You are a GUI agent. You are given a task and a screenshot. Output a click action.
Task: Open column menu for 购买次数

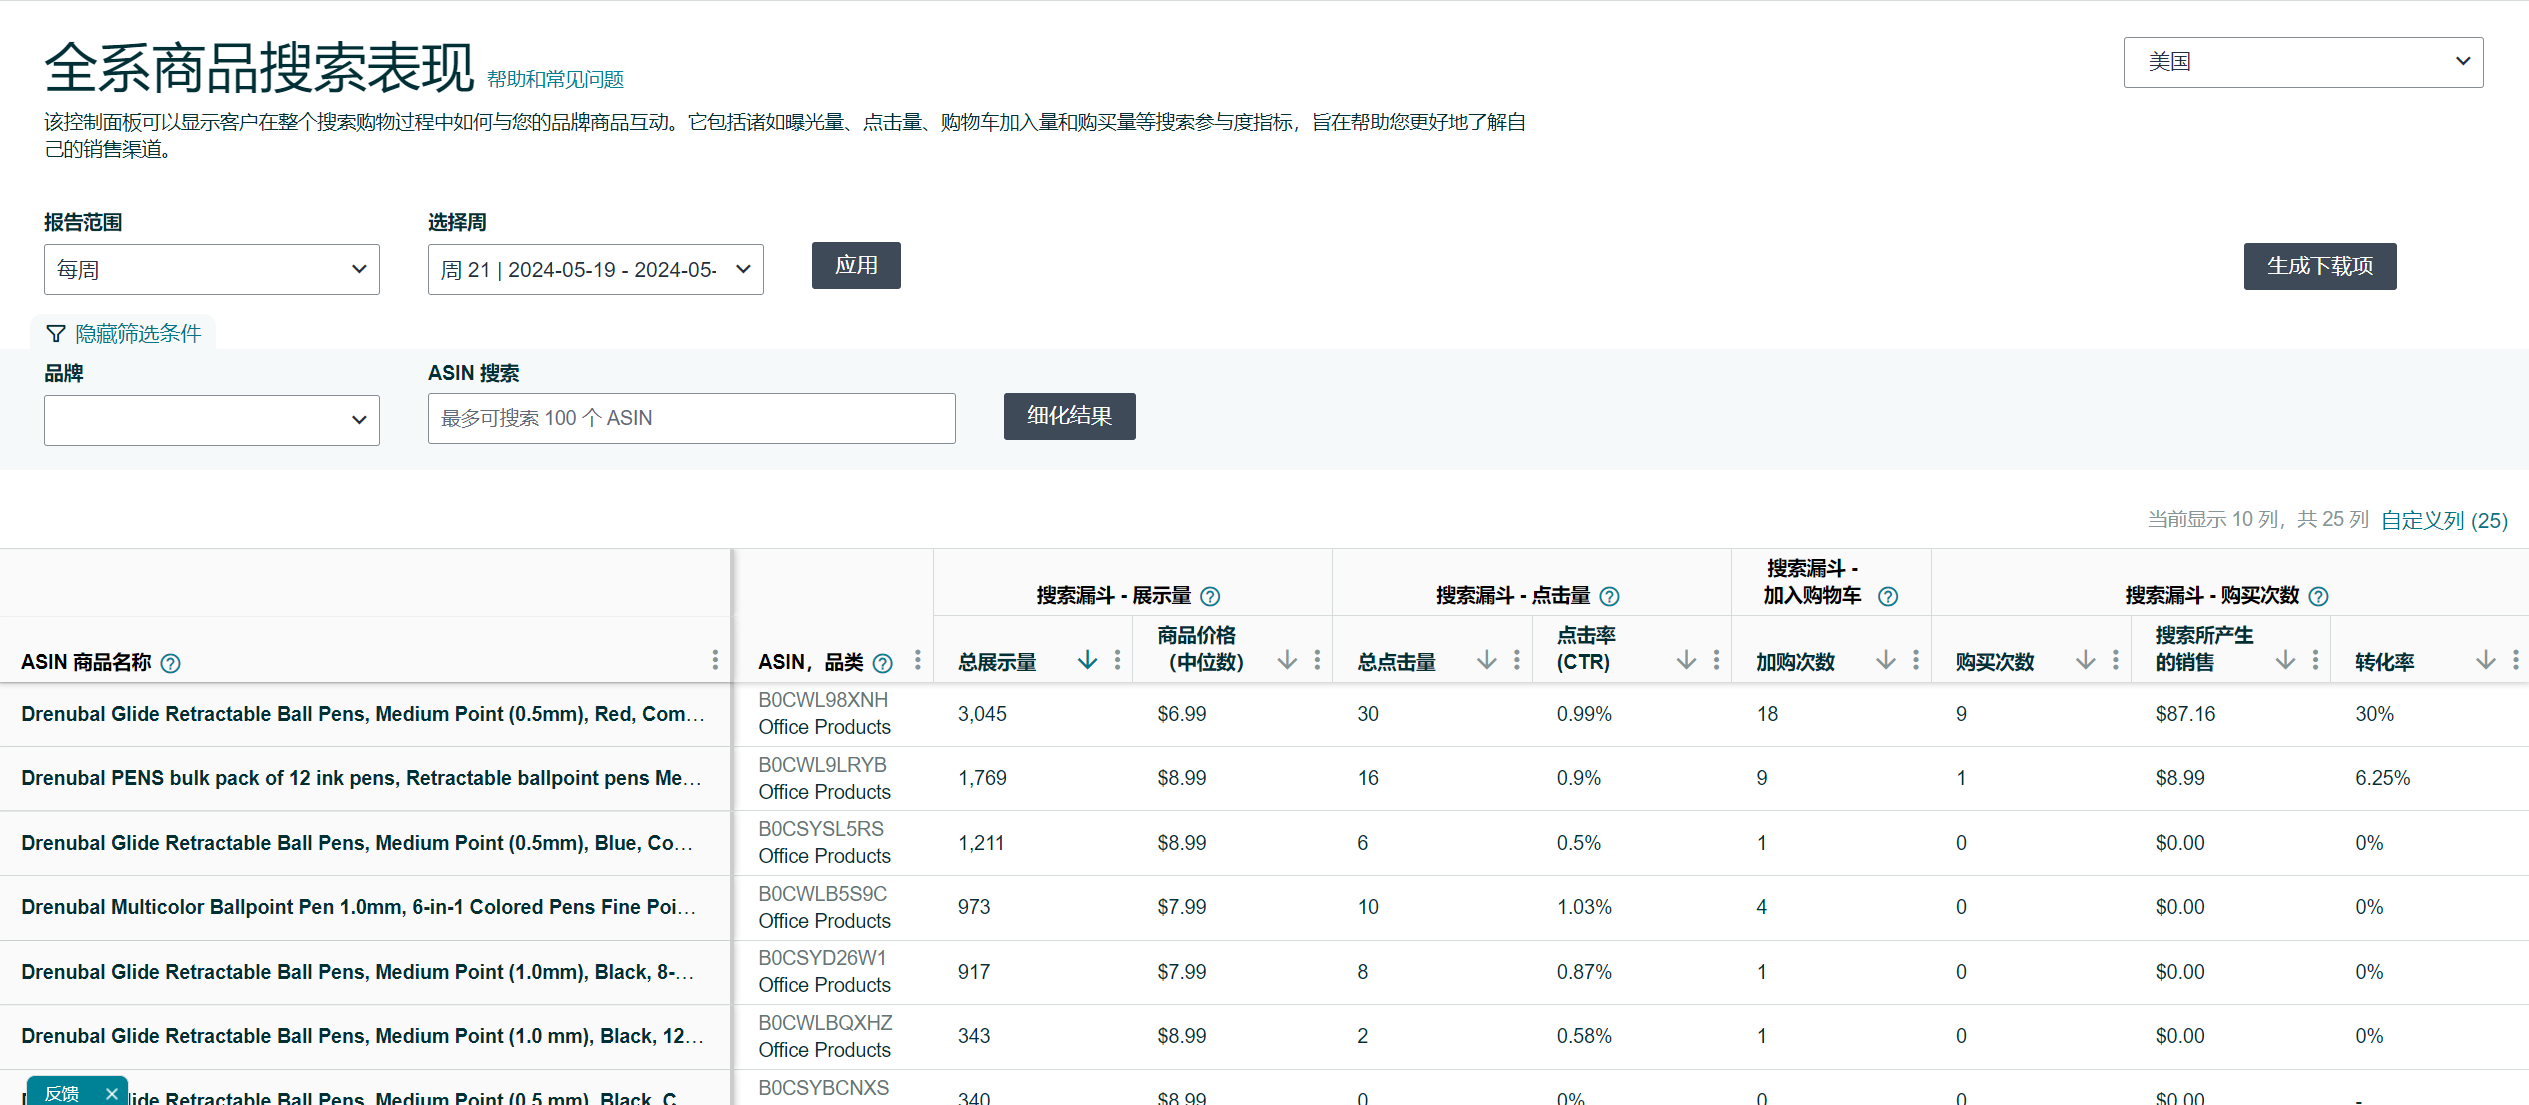pyautogui.click(x=2116, y=660)
